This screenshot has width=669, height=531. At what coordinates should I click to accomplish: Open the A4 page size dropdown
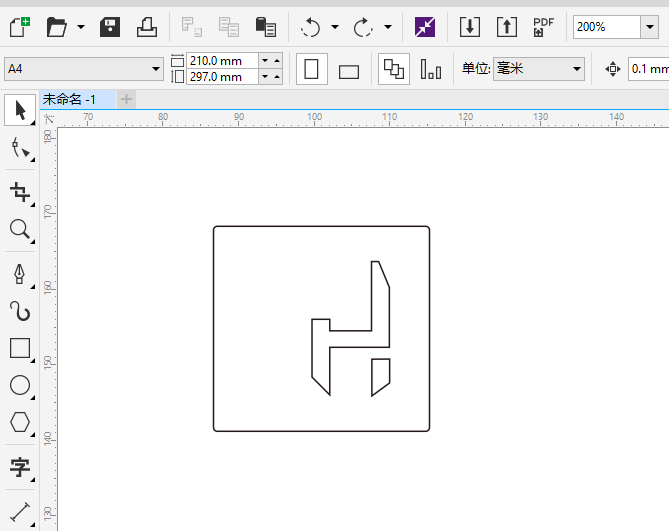(x=156, y=69)
